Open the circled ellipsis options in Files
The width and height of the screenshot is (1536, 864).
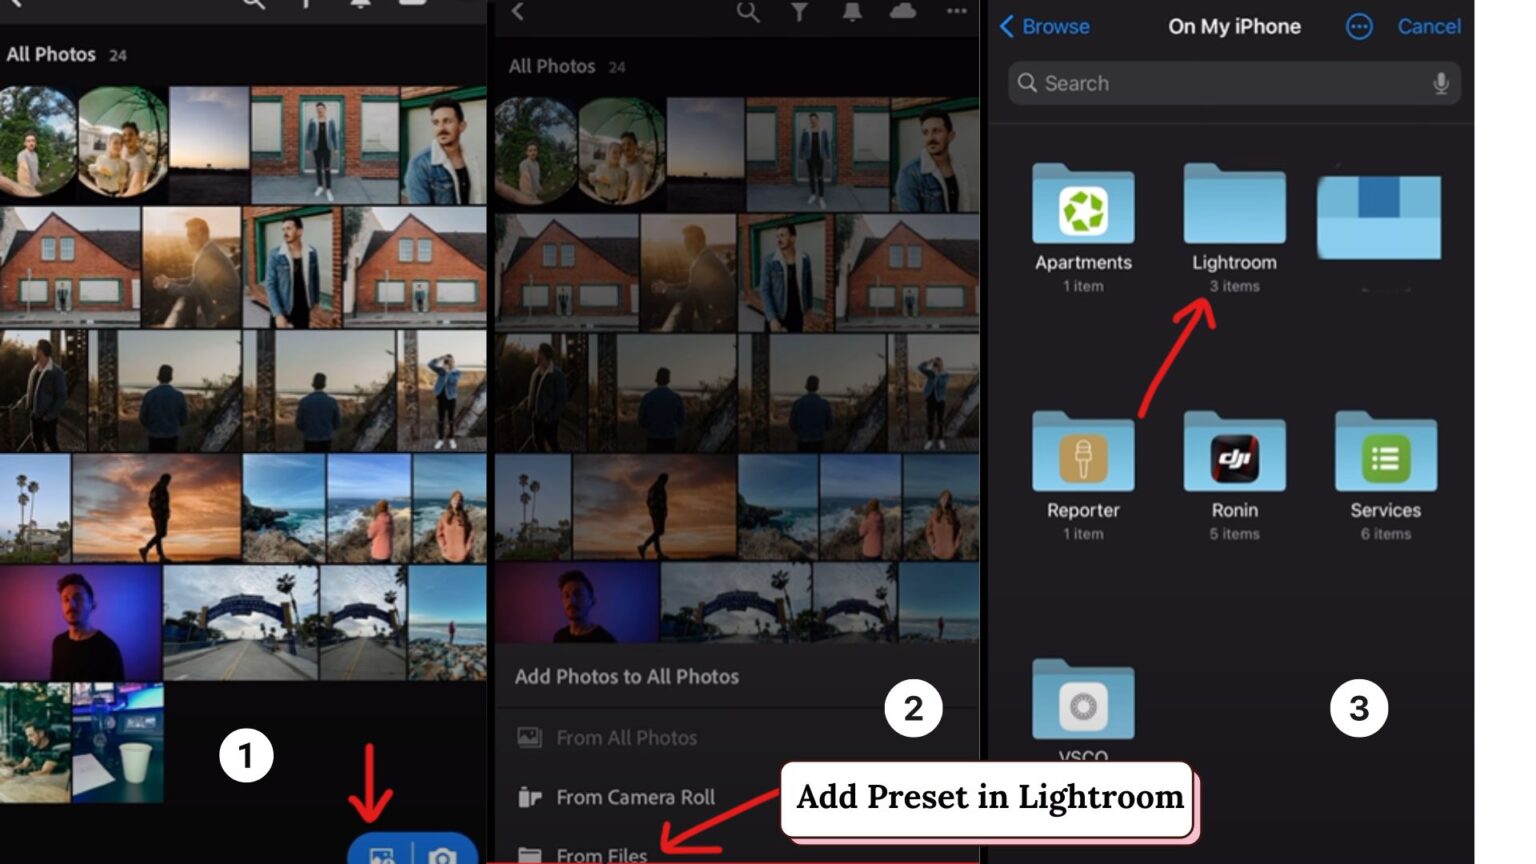1358,27
